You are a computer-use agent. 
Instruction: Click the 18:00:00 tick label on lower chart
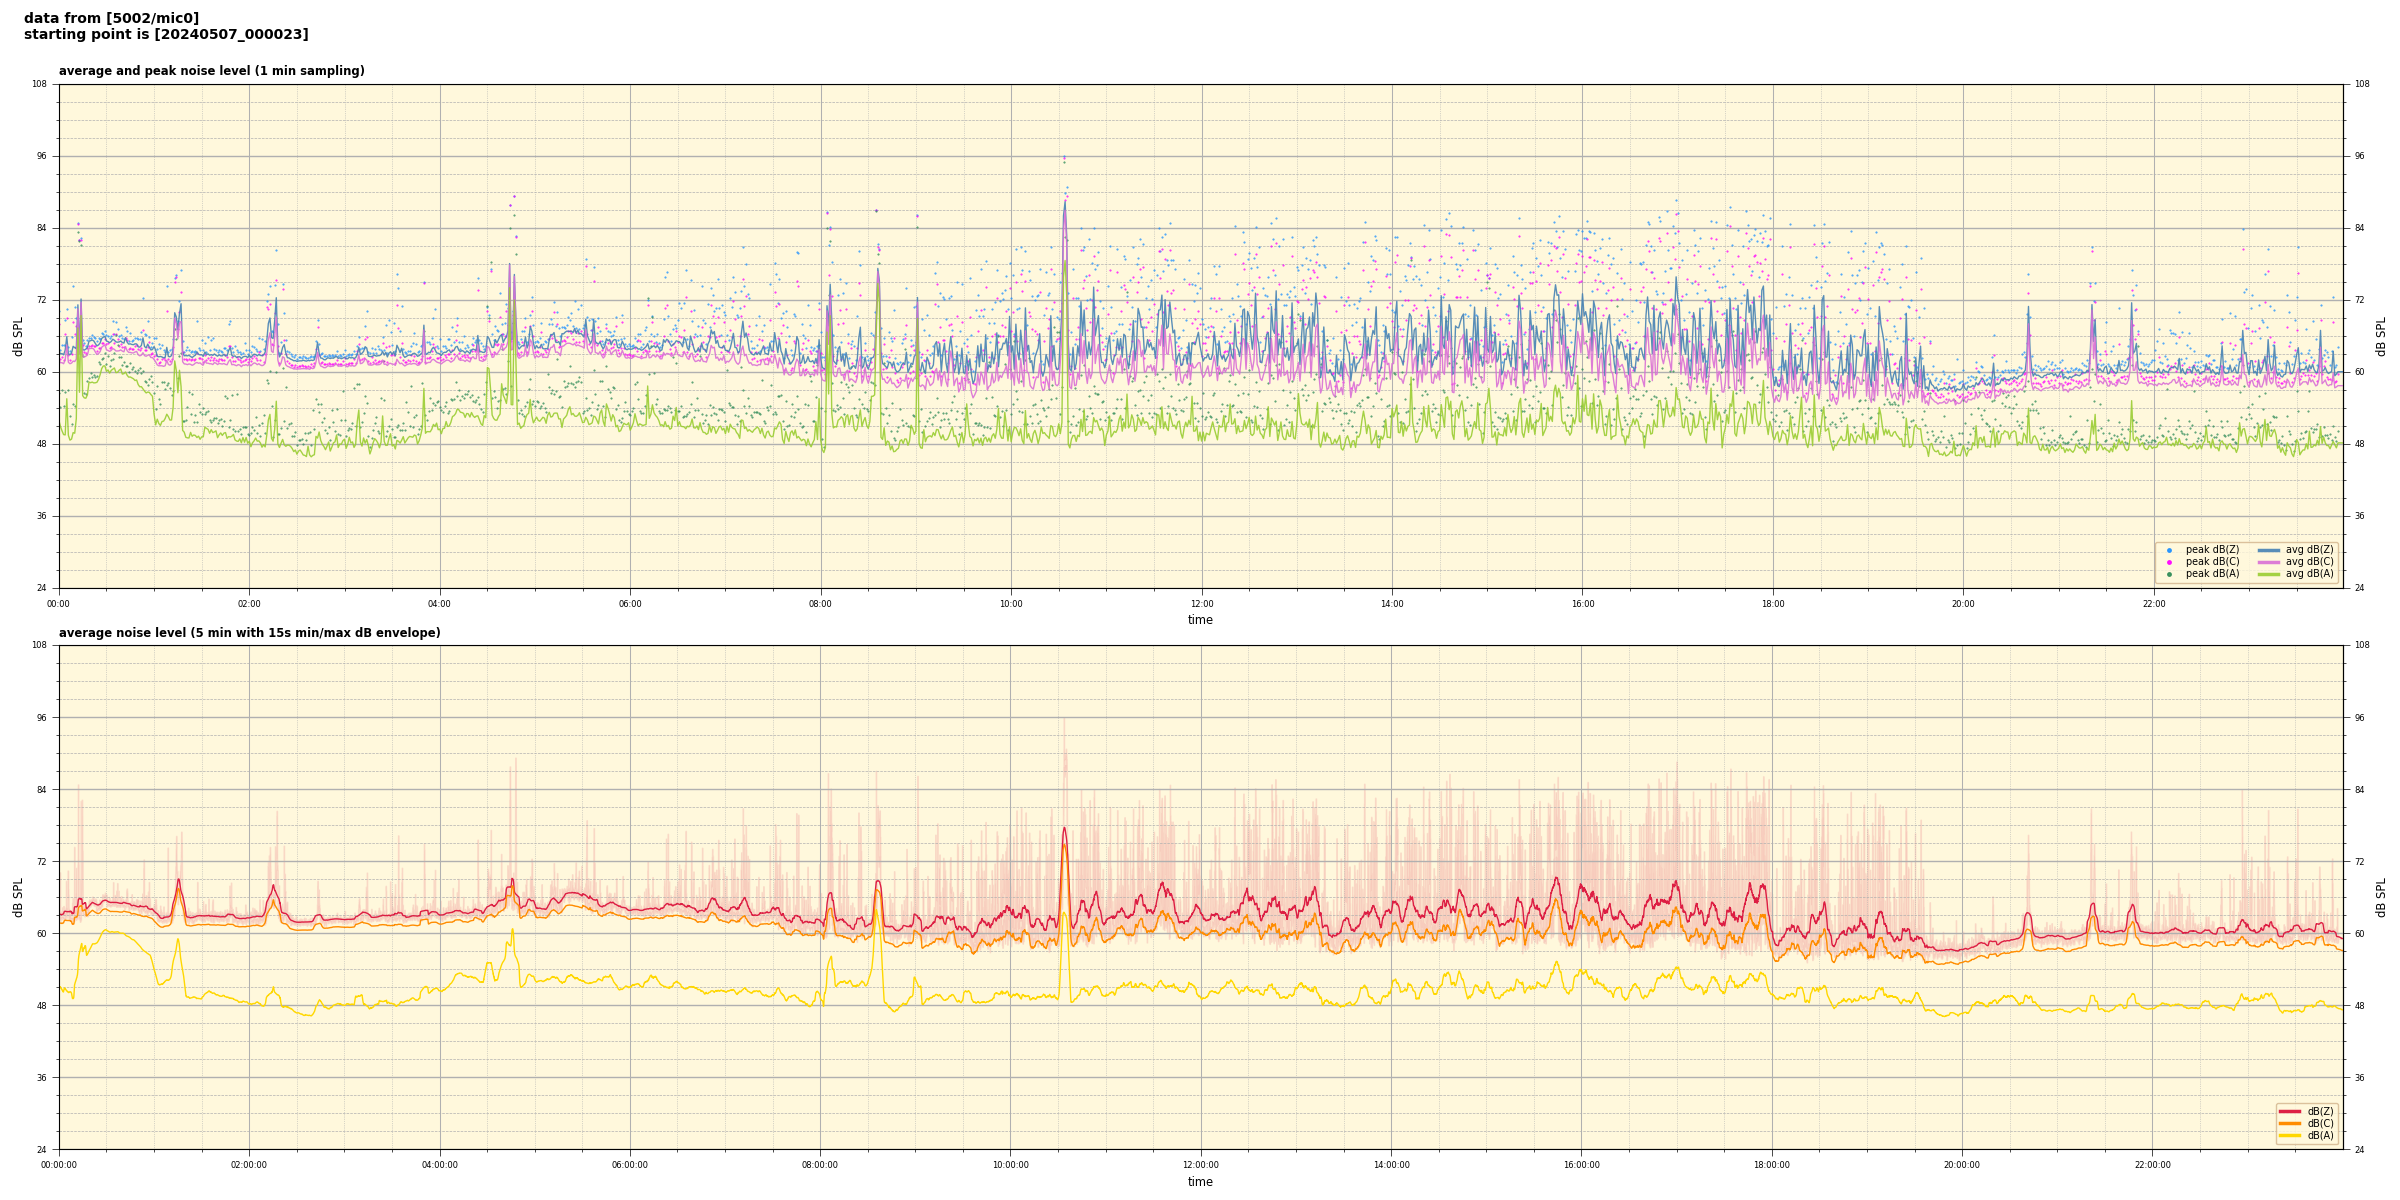pos(1771,1165)
